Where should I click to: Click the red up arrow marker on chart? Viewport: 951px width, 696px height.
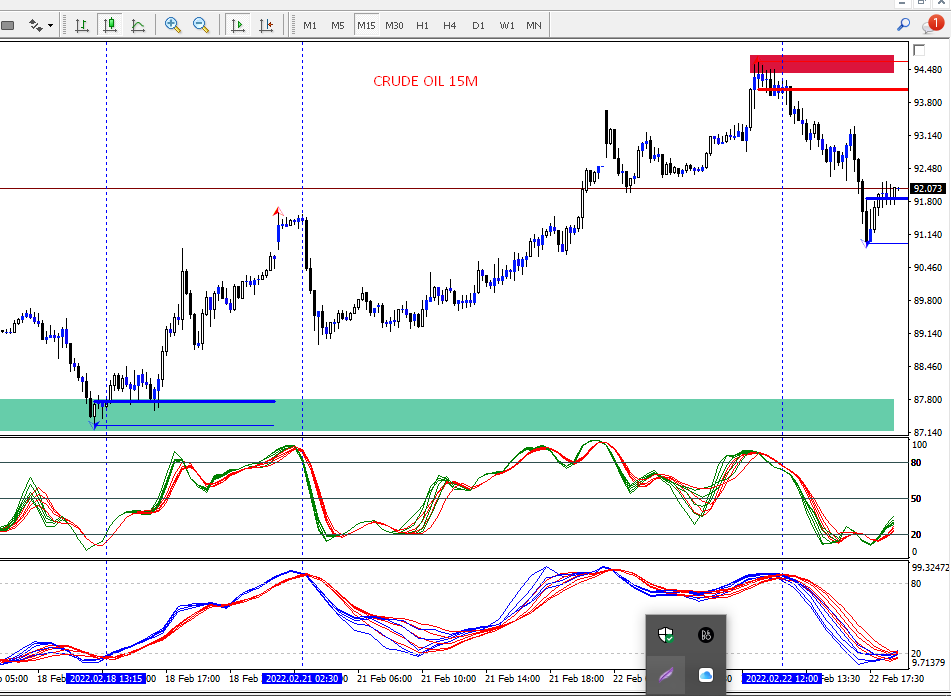tap(278, 212)
